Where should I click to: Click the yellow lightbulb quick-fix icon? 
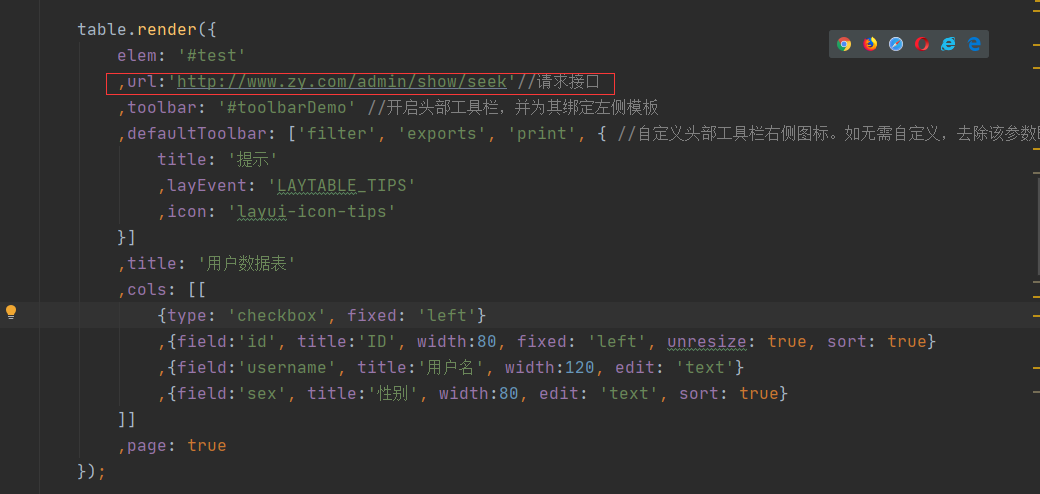(11, 312)
